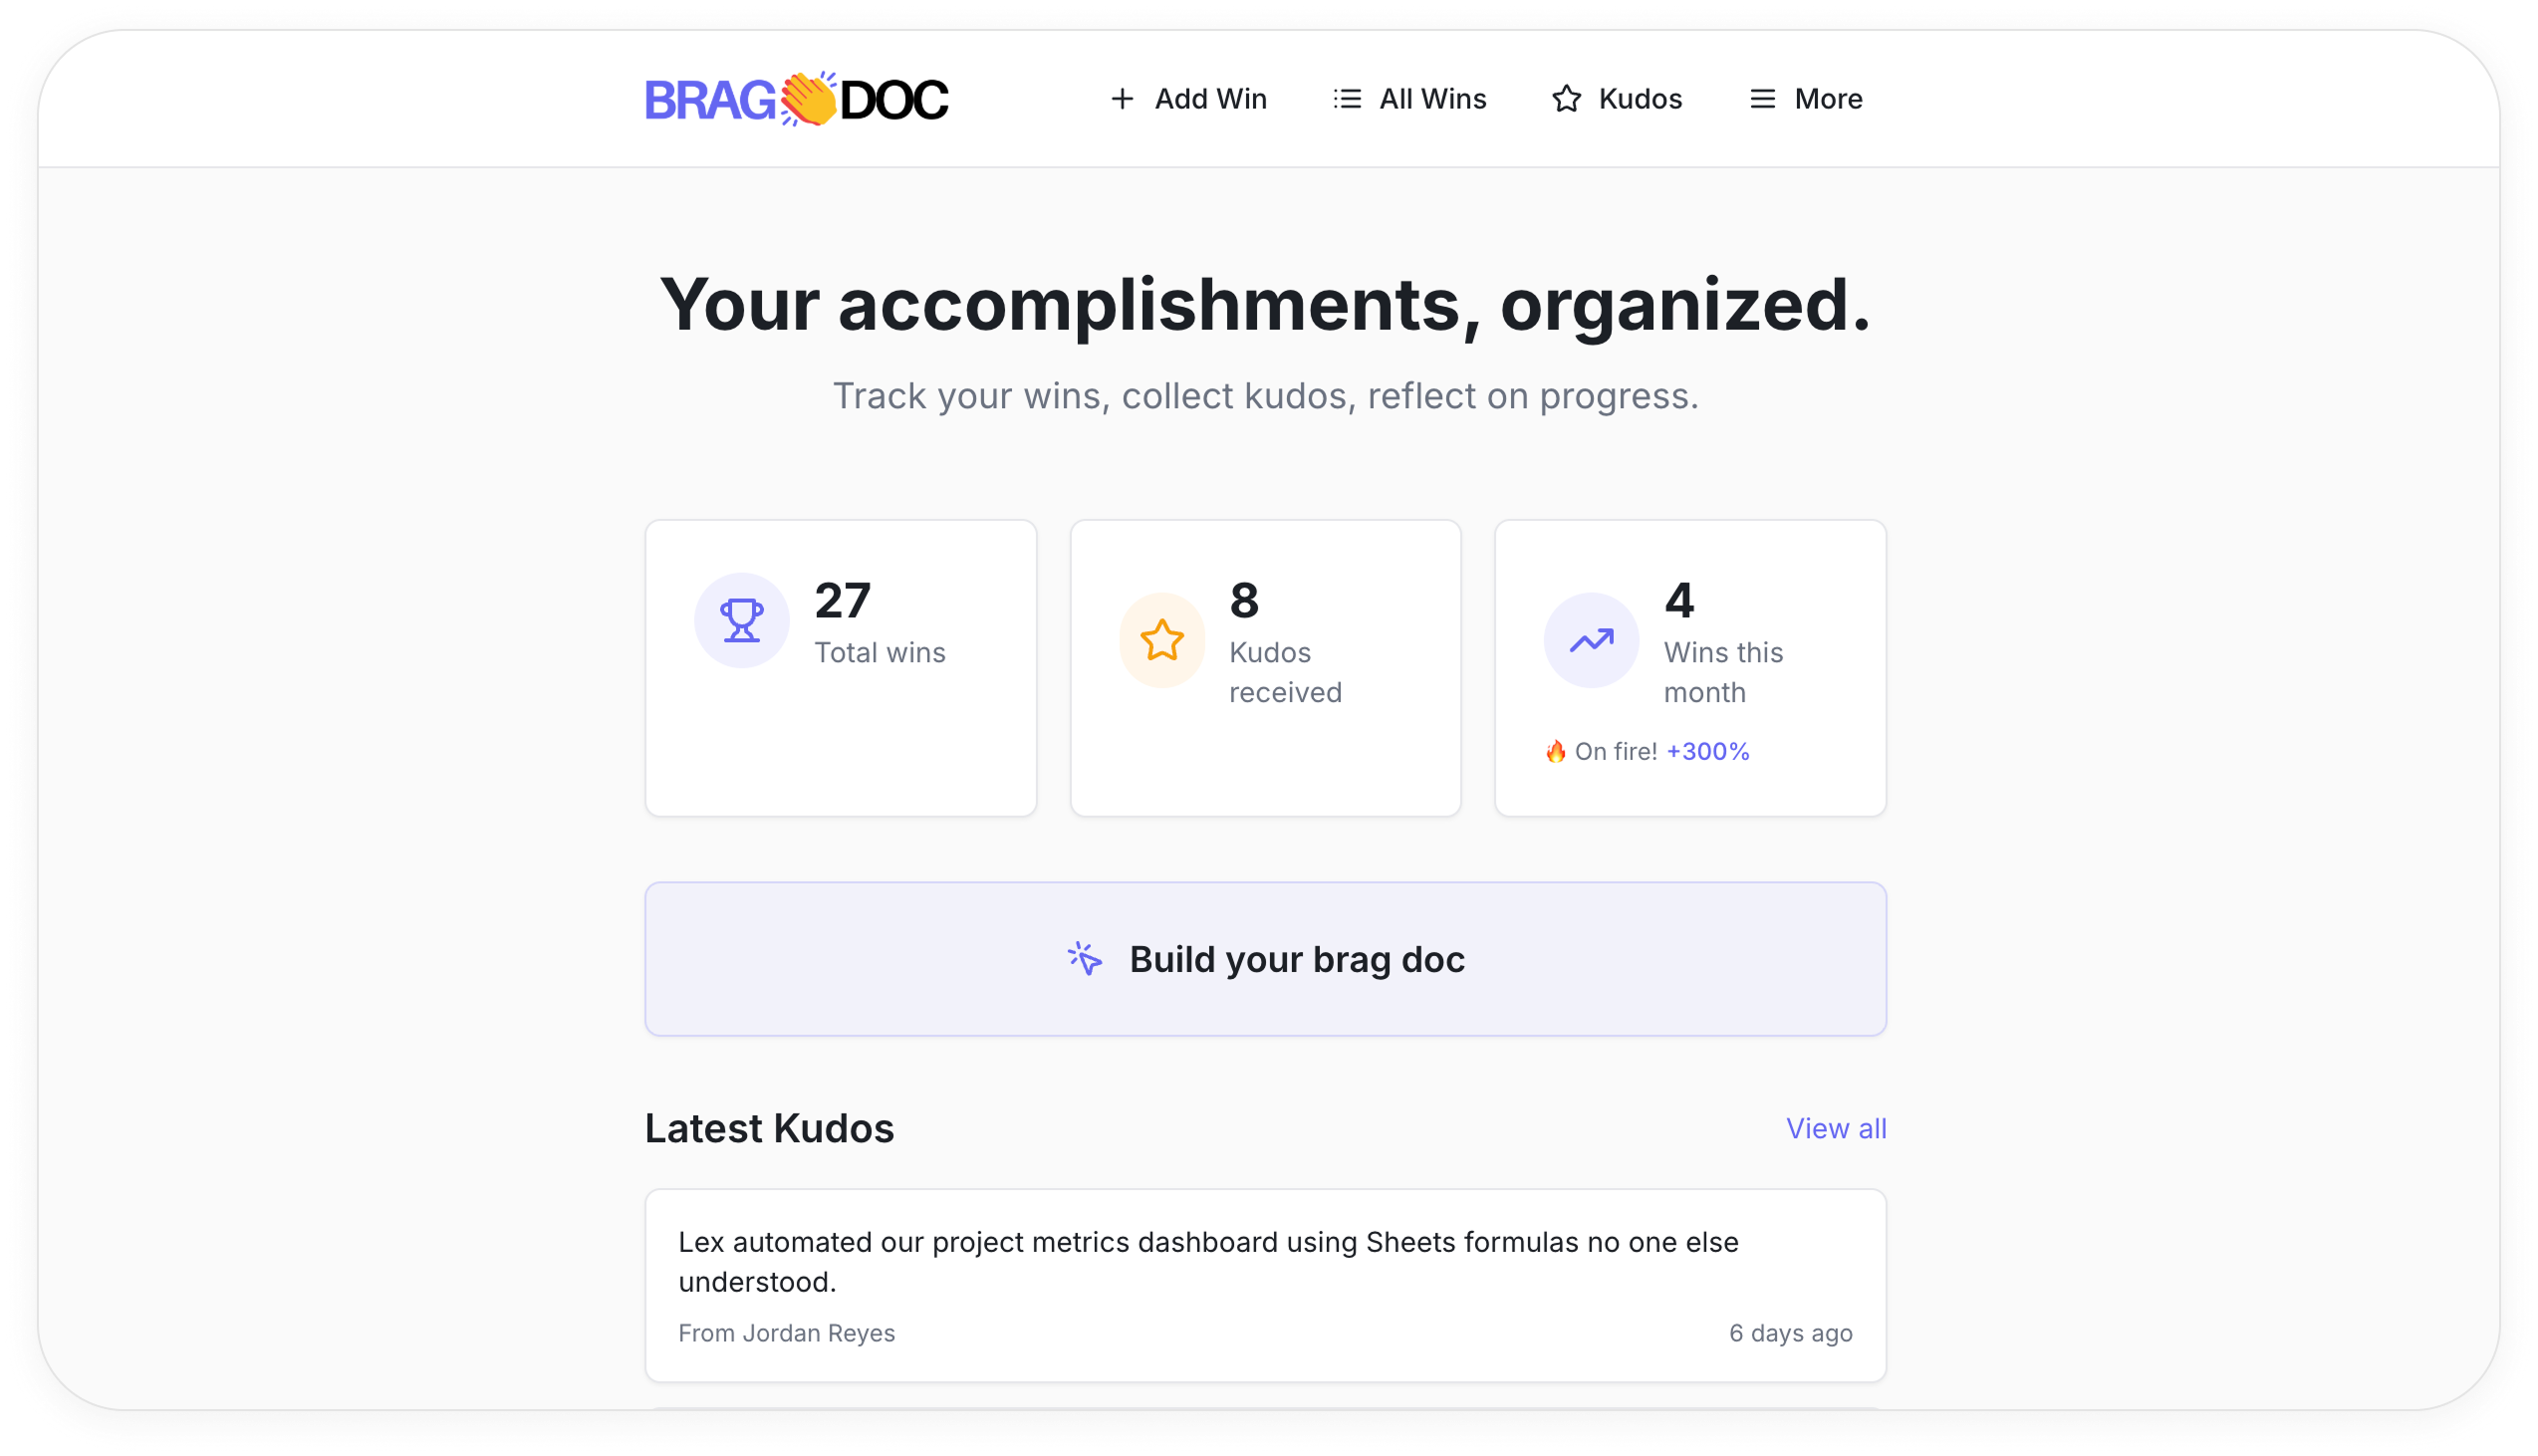This screenshot has width=2538, height=1456.
Task: Click Build your brag doc
Action: [x=1265, y=958]
